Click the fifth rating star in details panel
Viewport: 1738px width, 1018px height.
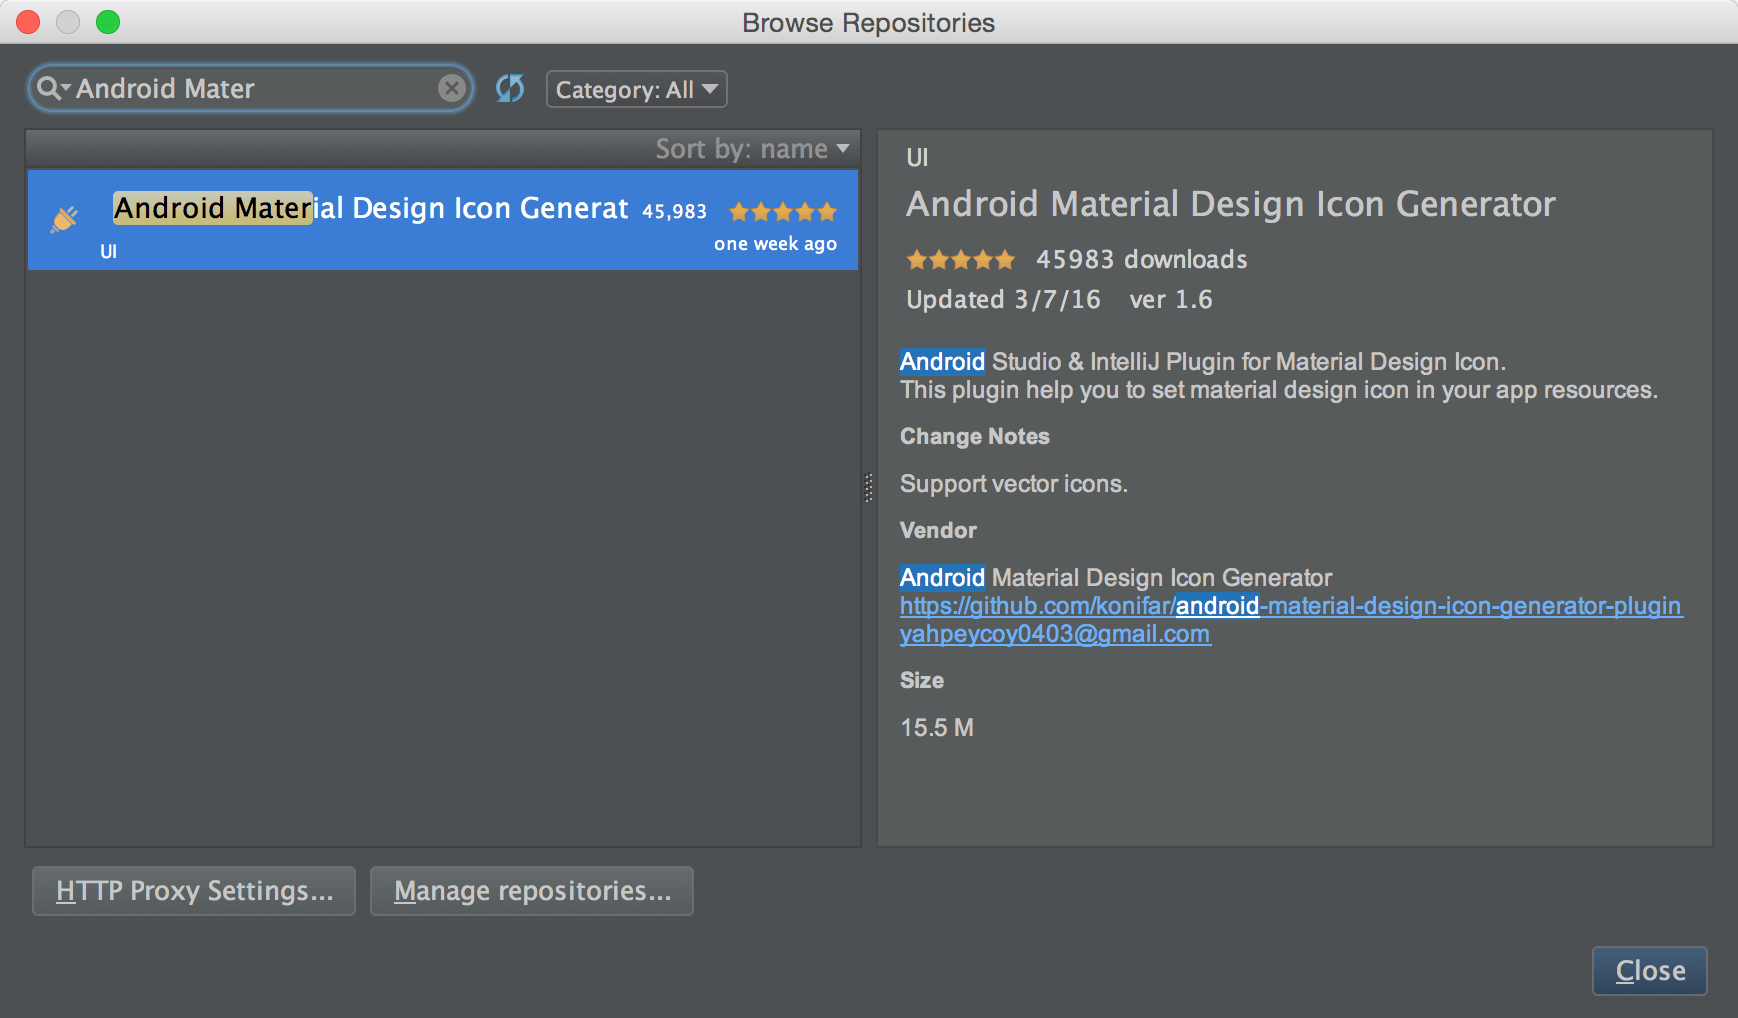pos(1004,259)
